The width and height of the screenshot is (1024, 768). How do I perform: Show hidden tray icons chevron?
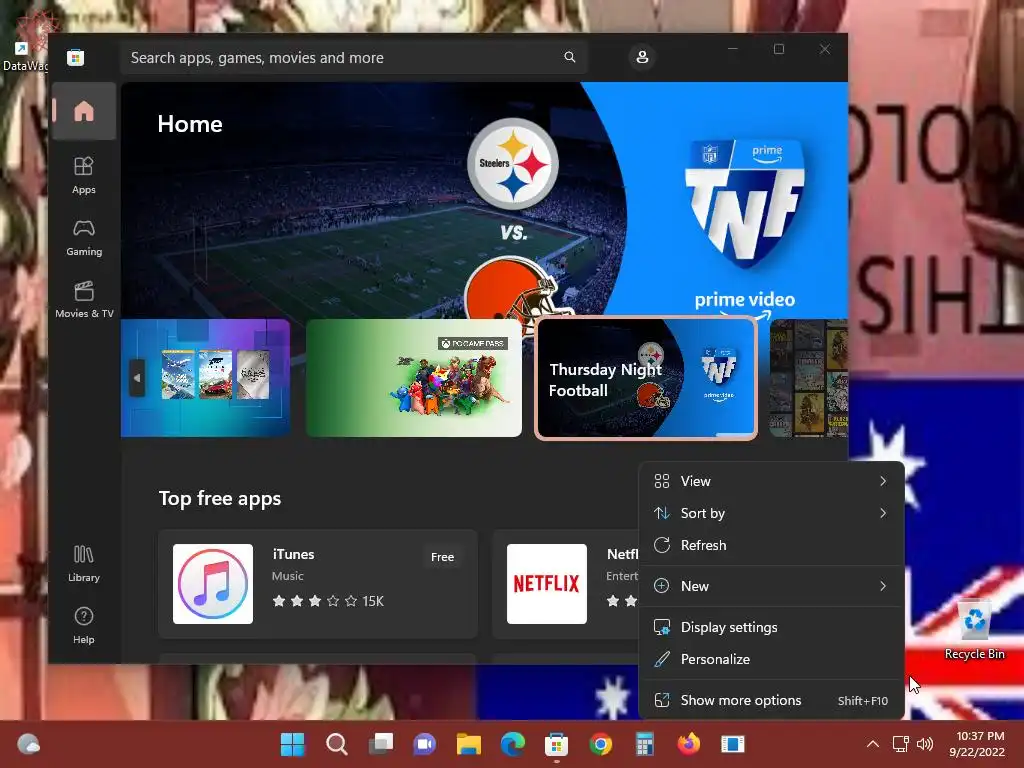(872, 744)
